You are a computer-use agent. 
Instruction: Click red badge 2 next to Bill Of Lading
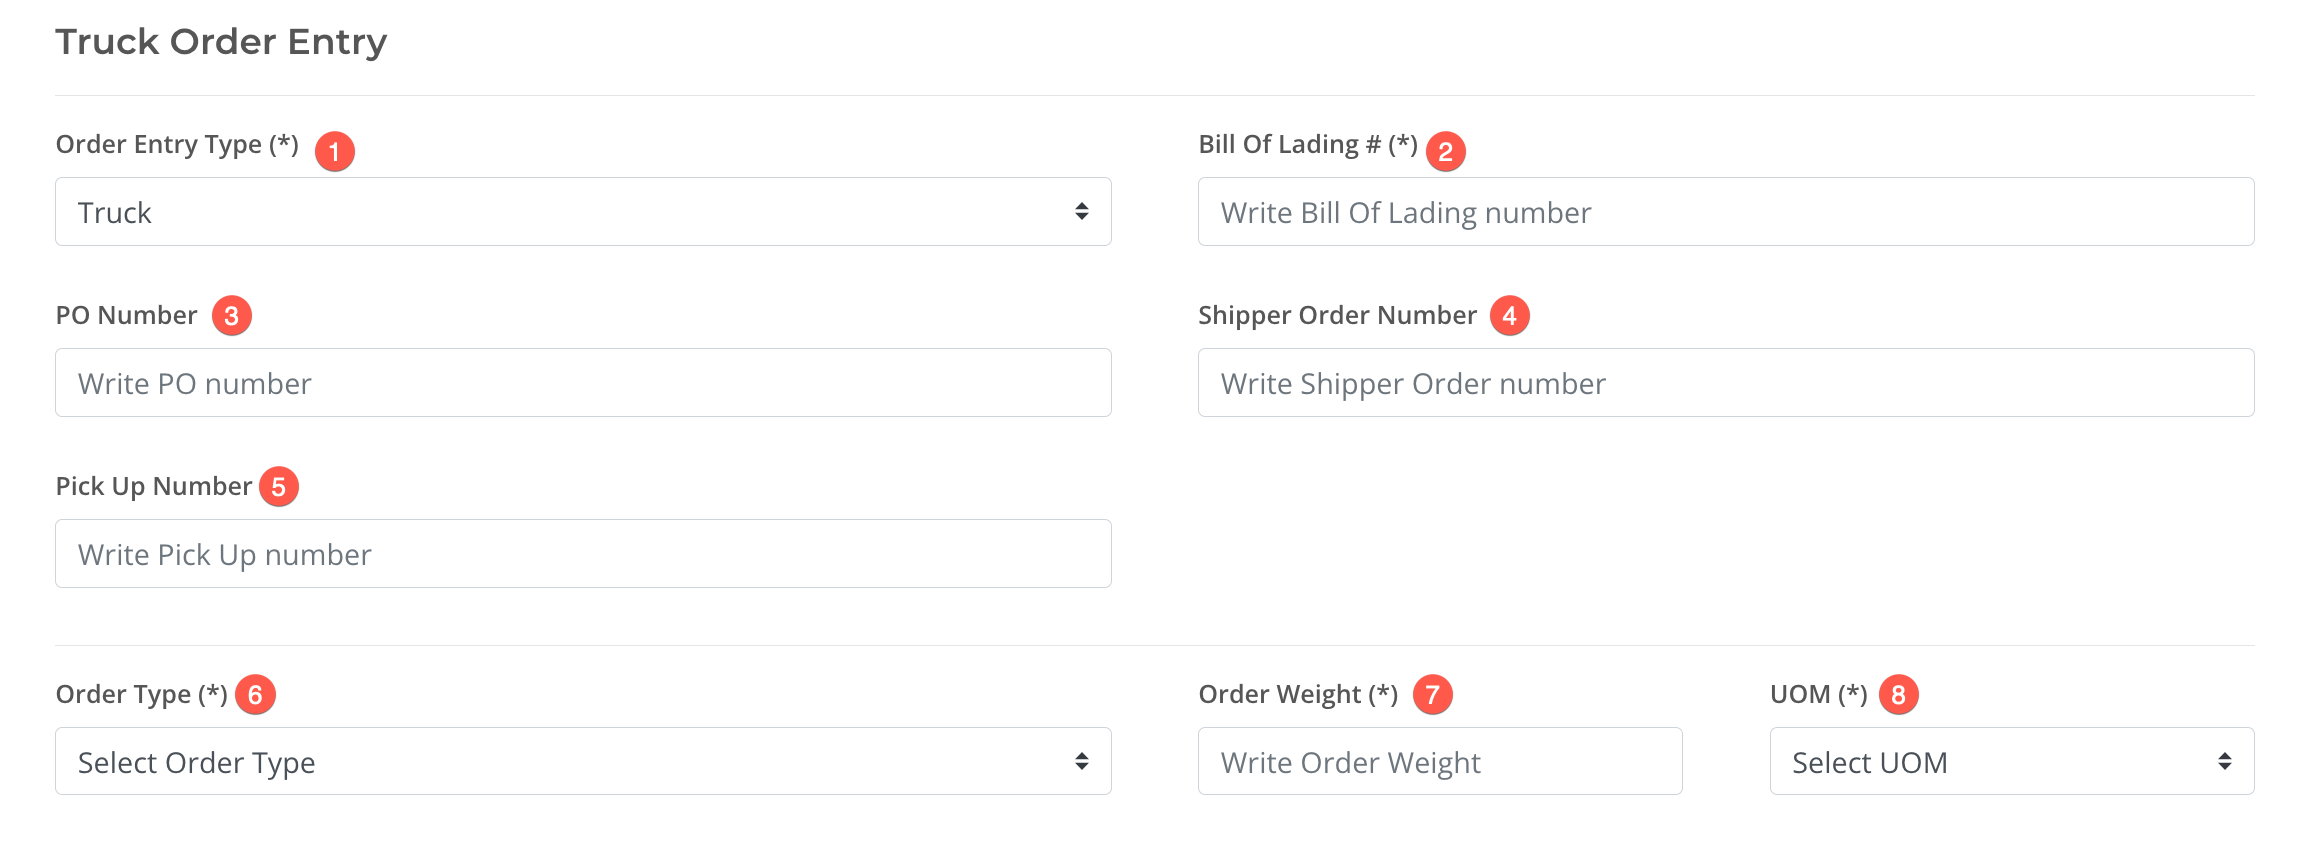[1446, 151]
